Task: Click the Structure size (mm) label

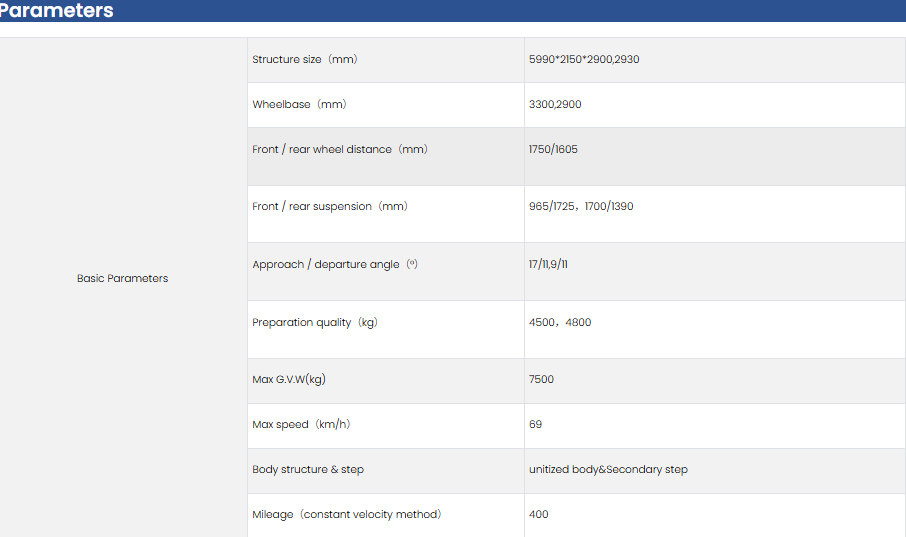Action: [x=304, y=59]
